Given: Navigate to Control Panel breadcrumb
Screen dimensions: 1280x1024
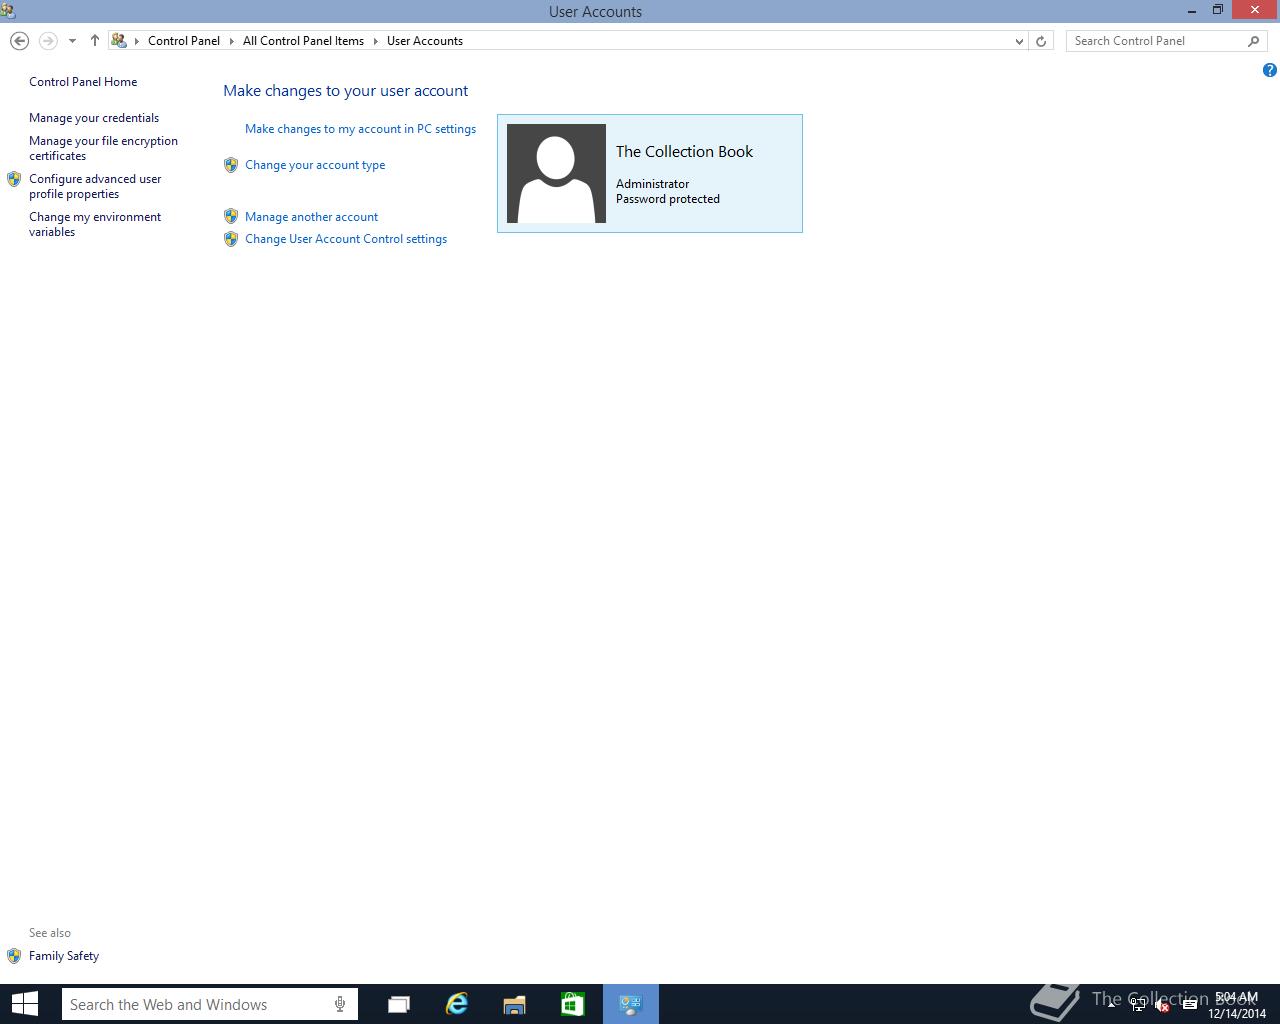Looking at the screenshot, I should 184,41.
